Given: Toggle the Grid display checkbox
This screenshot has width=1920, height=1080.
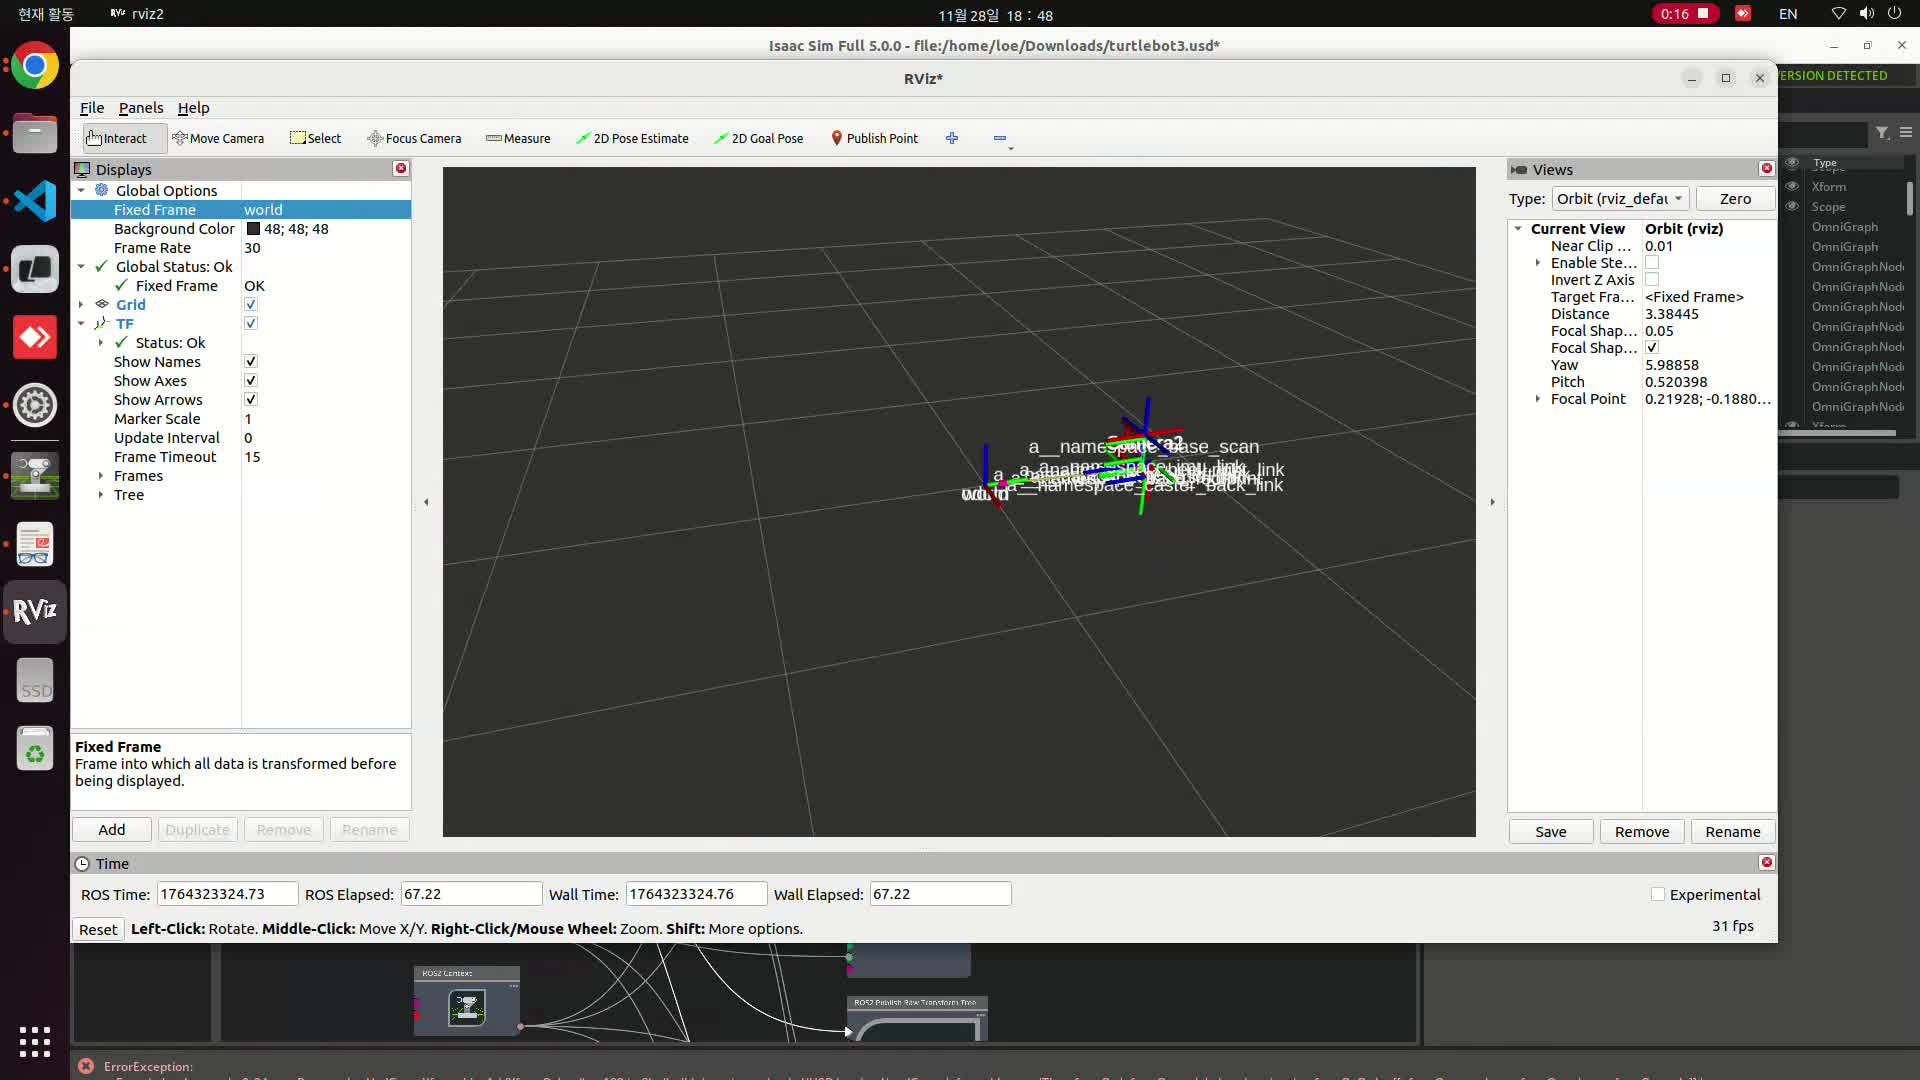Looking at the screenshot, I should coord(251,305).
